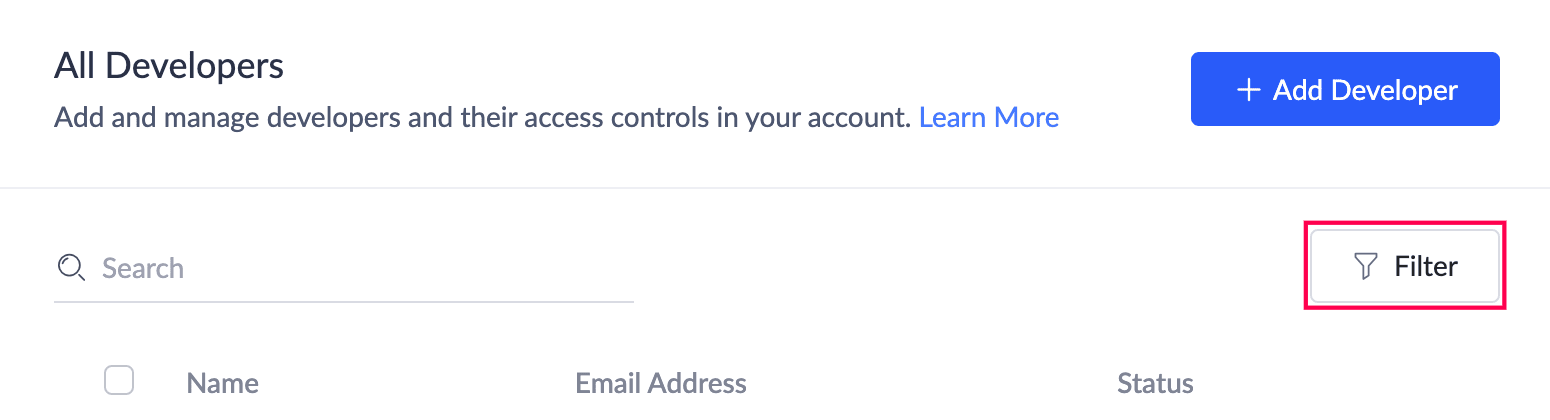Click the magnifying glass search icon
The image size is (1550, 420).
(71, 267)
